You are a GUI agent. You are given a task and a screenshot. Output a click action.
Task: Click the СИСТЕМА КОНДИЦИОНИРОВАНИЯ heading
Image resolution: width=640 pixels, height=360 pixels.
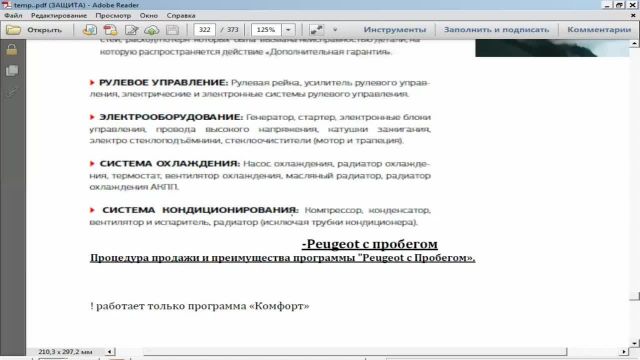[200, 210]
